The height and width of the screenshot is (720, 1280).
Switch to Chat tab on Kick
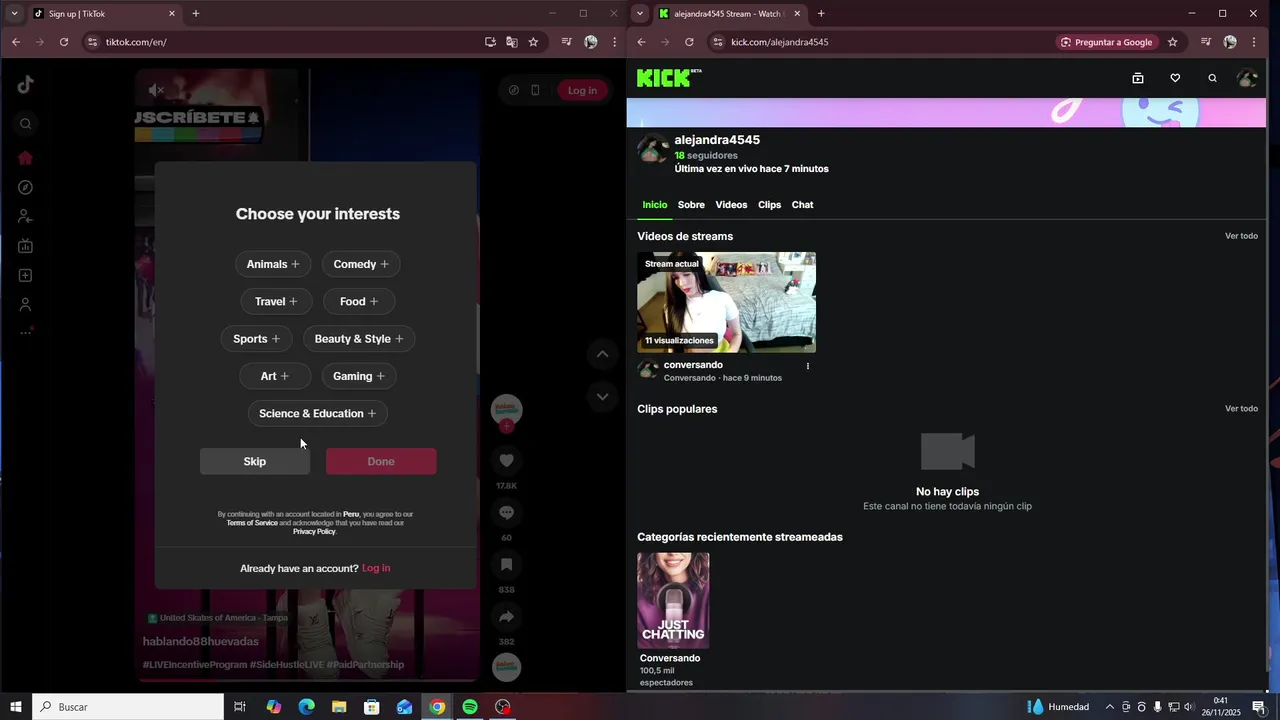[802, 205]
